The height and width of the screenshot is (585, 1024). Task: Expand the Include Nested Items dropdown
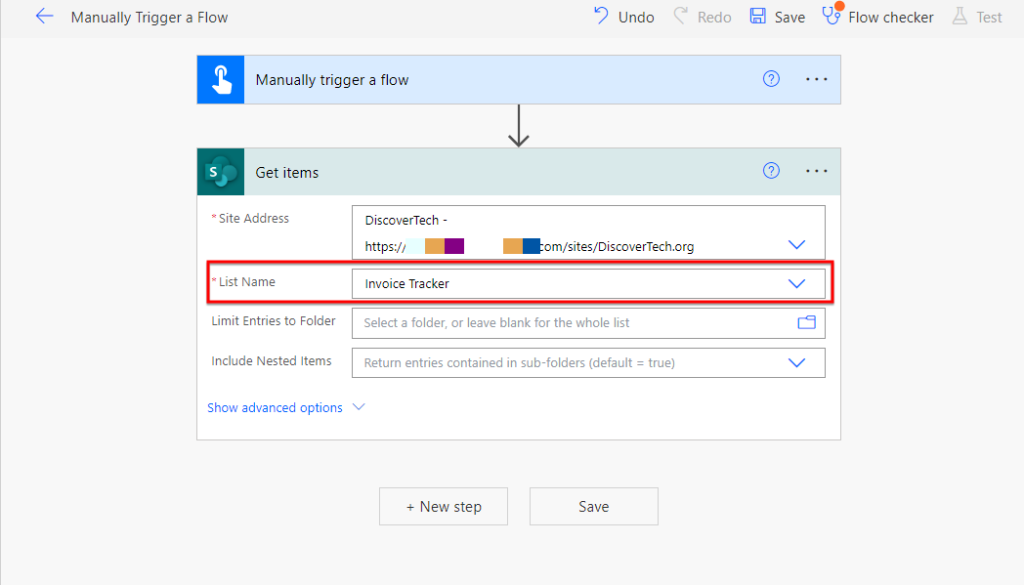(797, 362)
